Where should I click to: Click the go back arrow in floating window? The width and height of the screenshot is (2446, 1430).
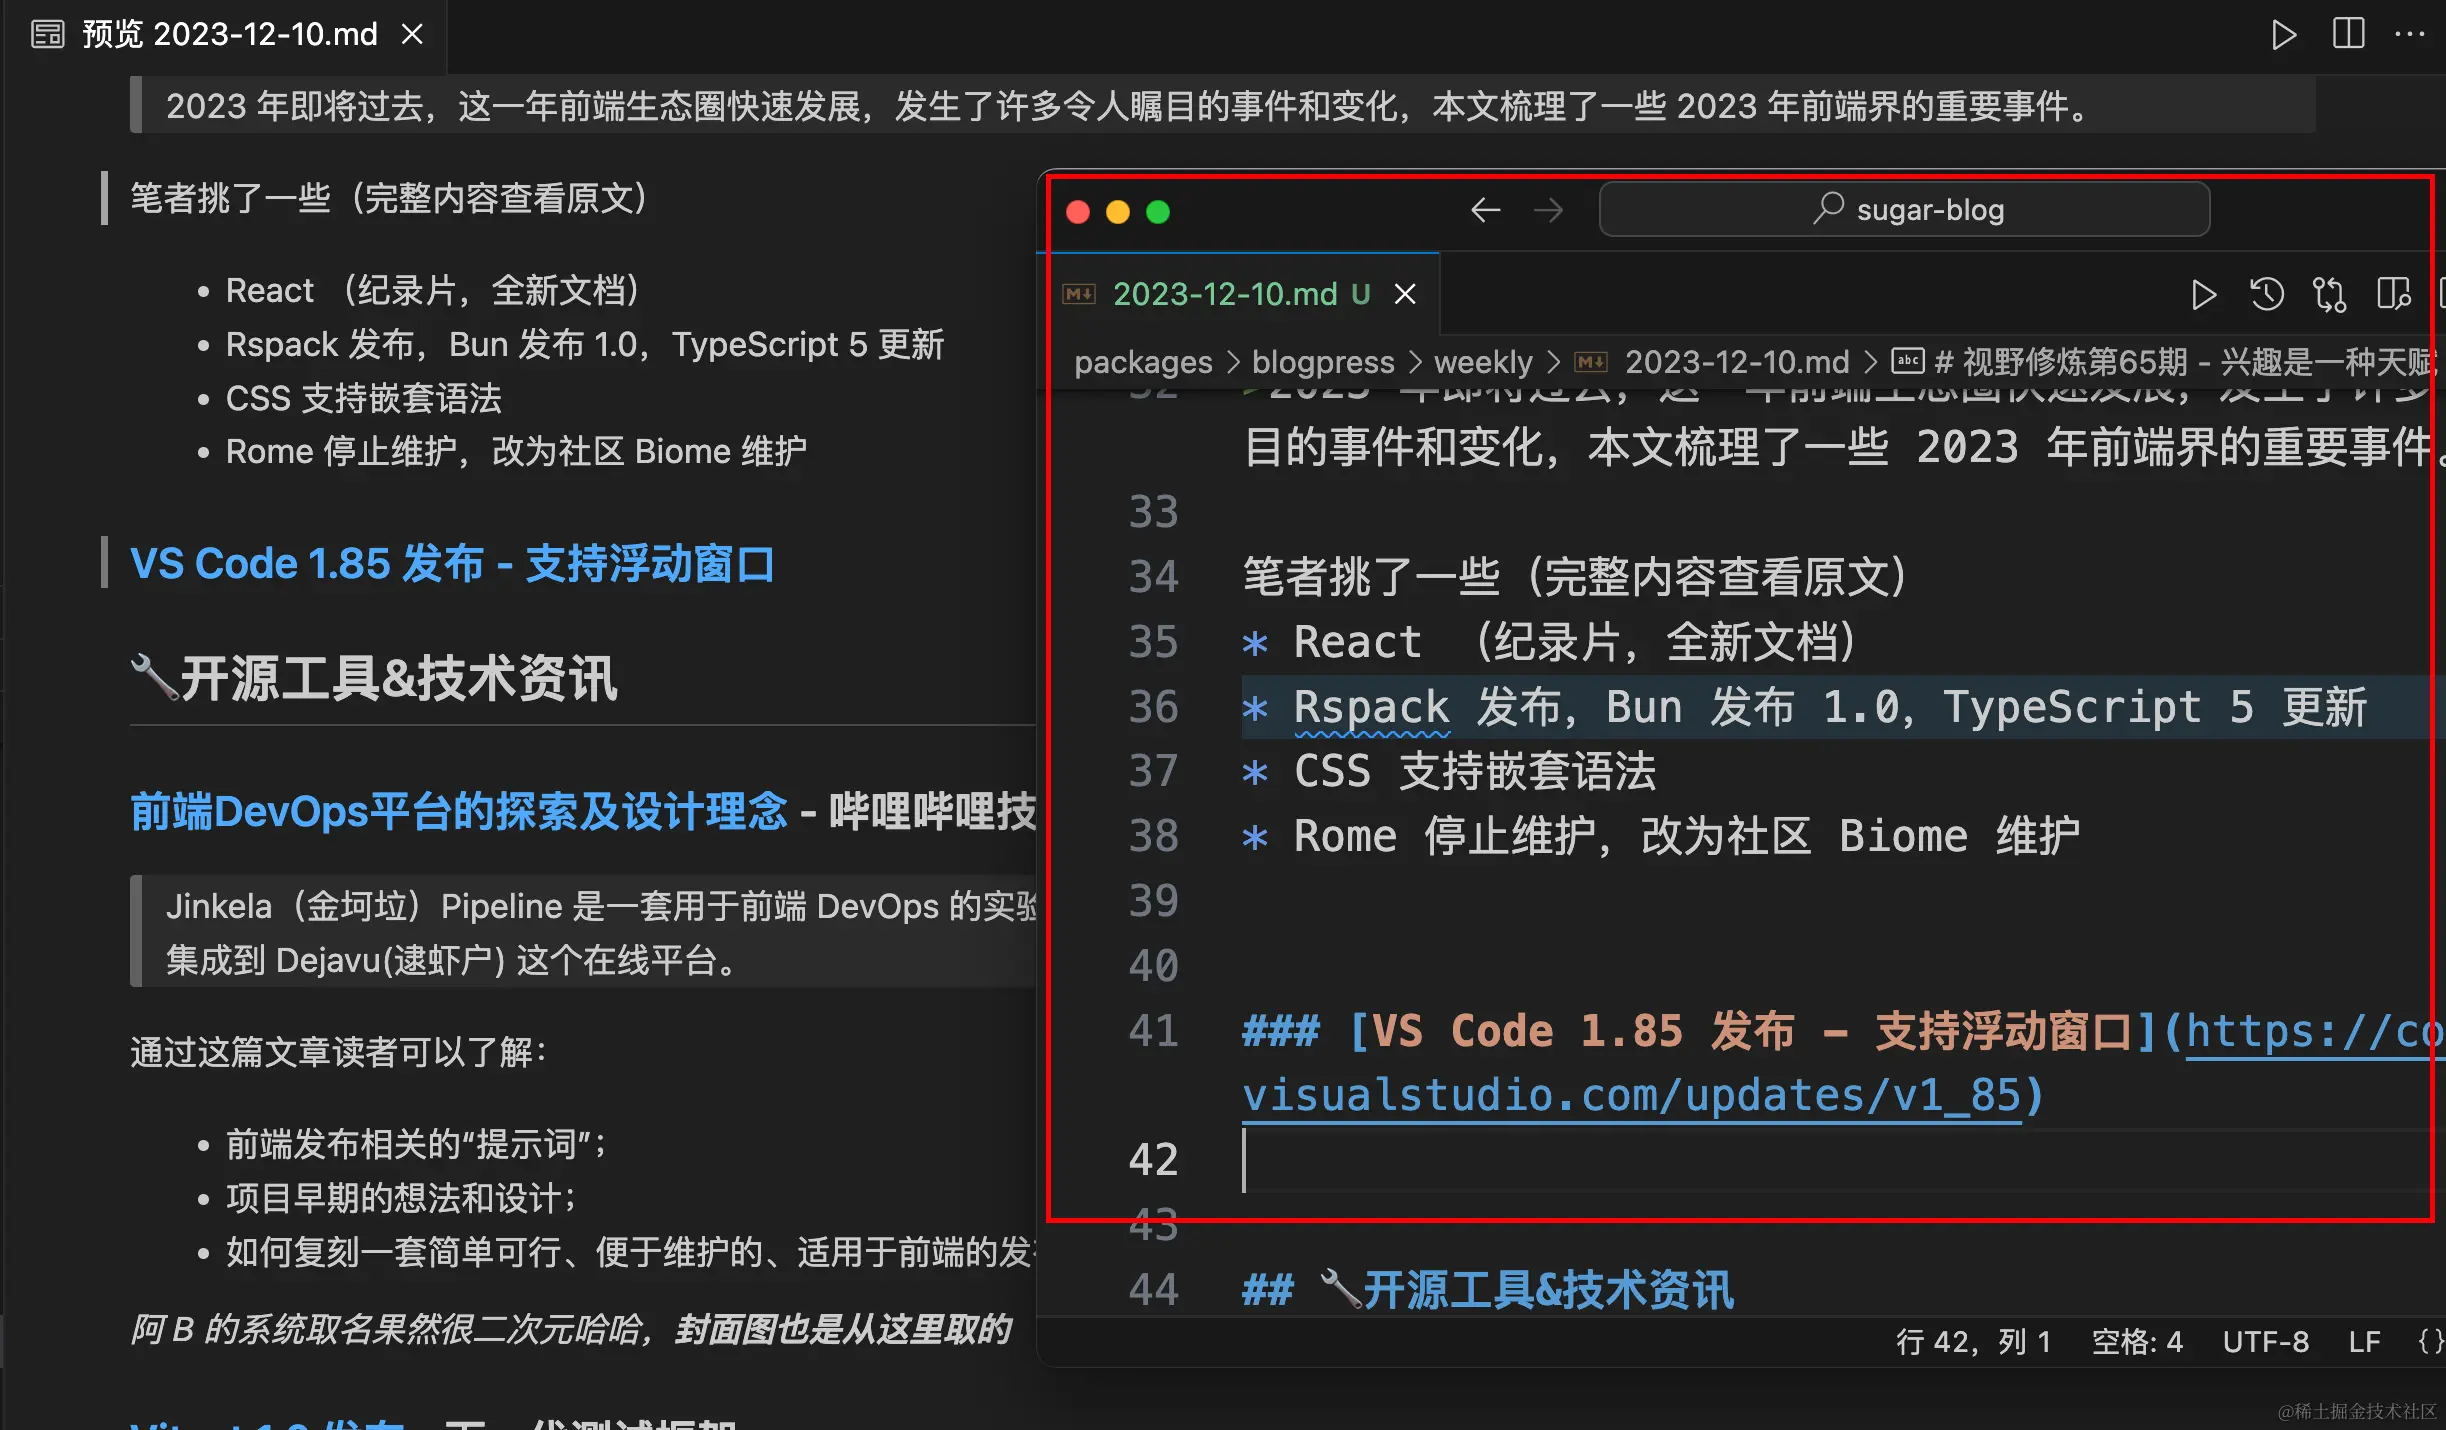pos(1485,210)
